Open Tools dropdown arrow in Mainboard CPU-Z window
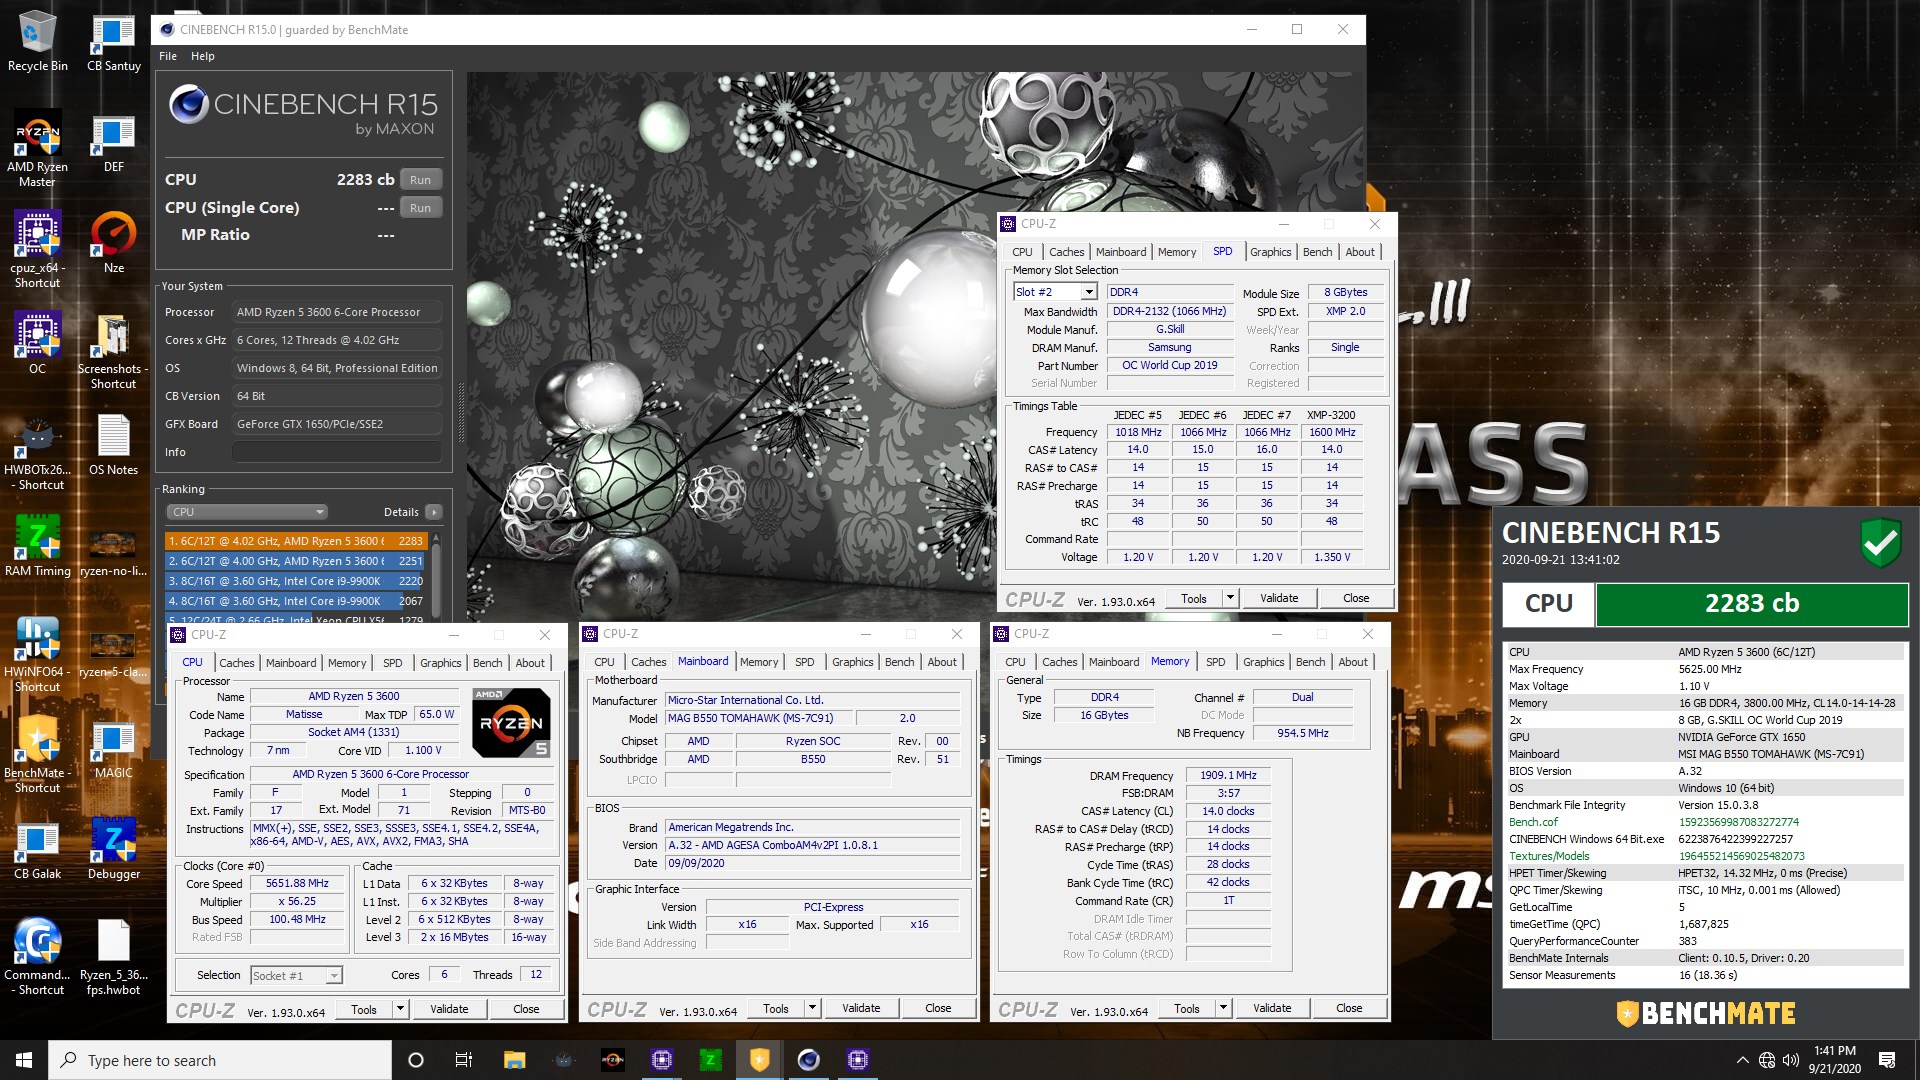This screenshot has width=1920, height=1080. coord(812,1008)
